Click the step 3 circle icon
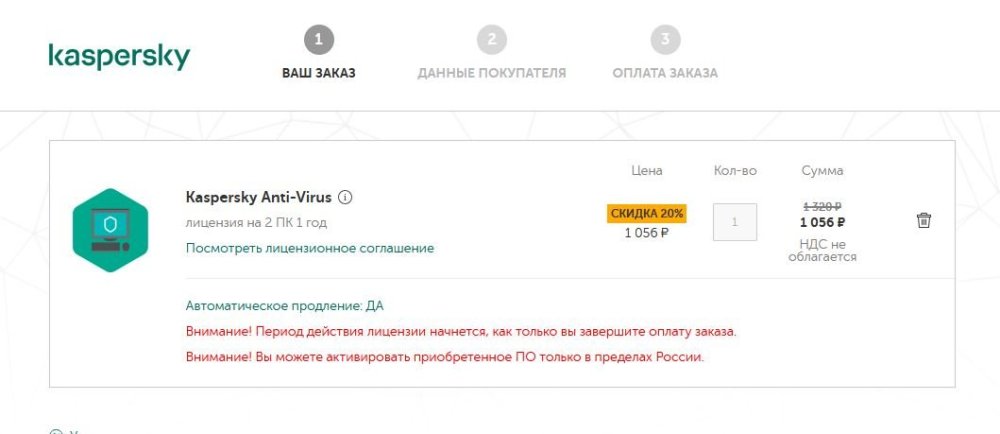Screen dimensions: 1000x434 coord(665,40)
